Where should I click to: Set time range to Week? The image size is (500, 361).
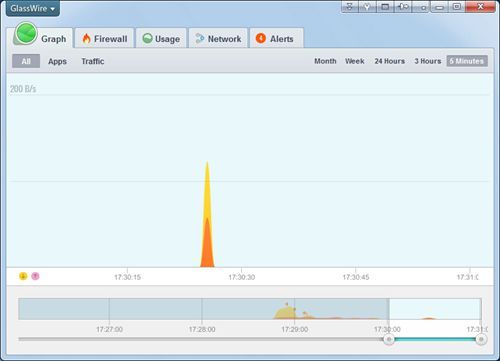click(x=355, y=61)
